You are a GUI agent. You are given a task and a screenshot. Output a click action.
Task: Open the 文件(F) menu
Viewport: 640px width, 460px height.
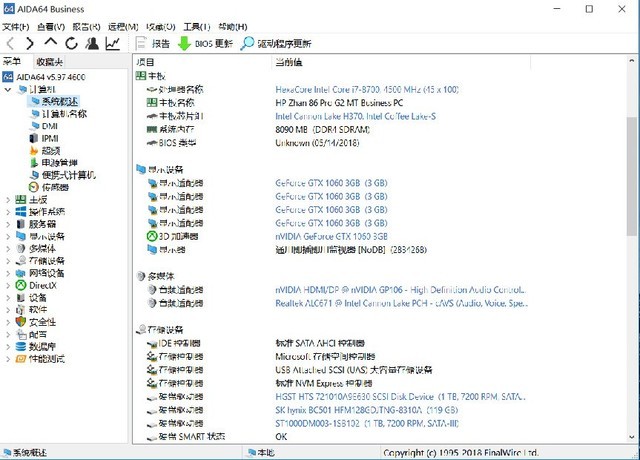16,27
